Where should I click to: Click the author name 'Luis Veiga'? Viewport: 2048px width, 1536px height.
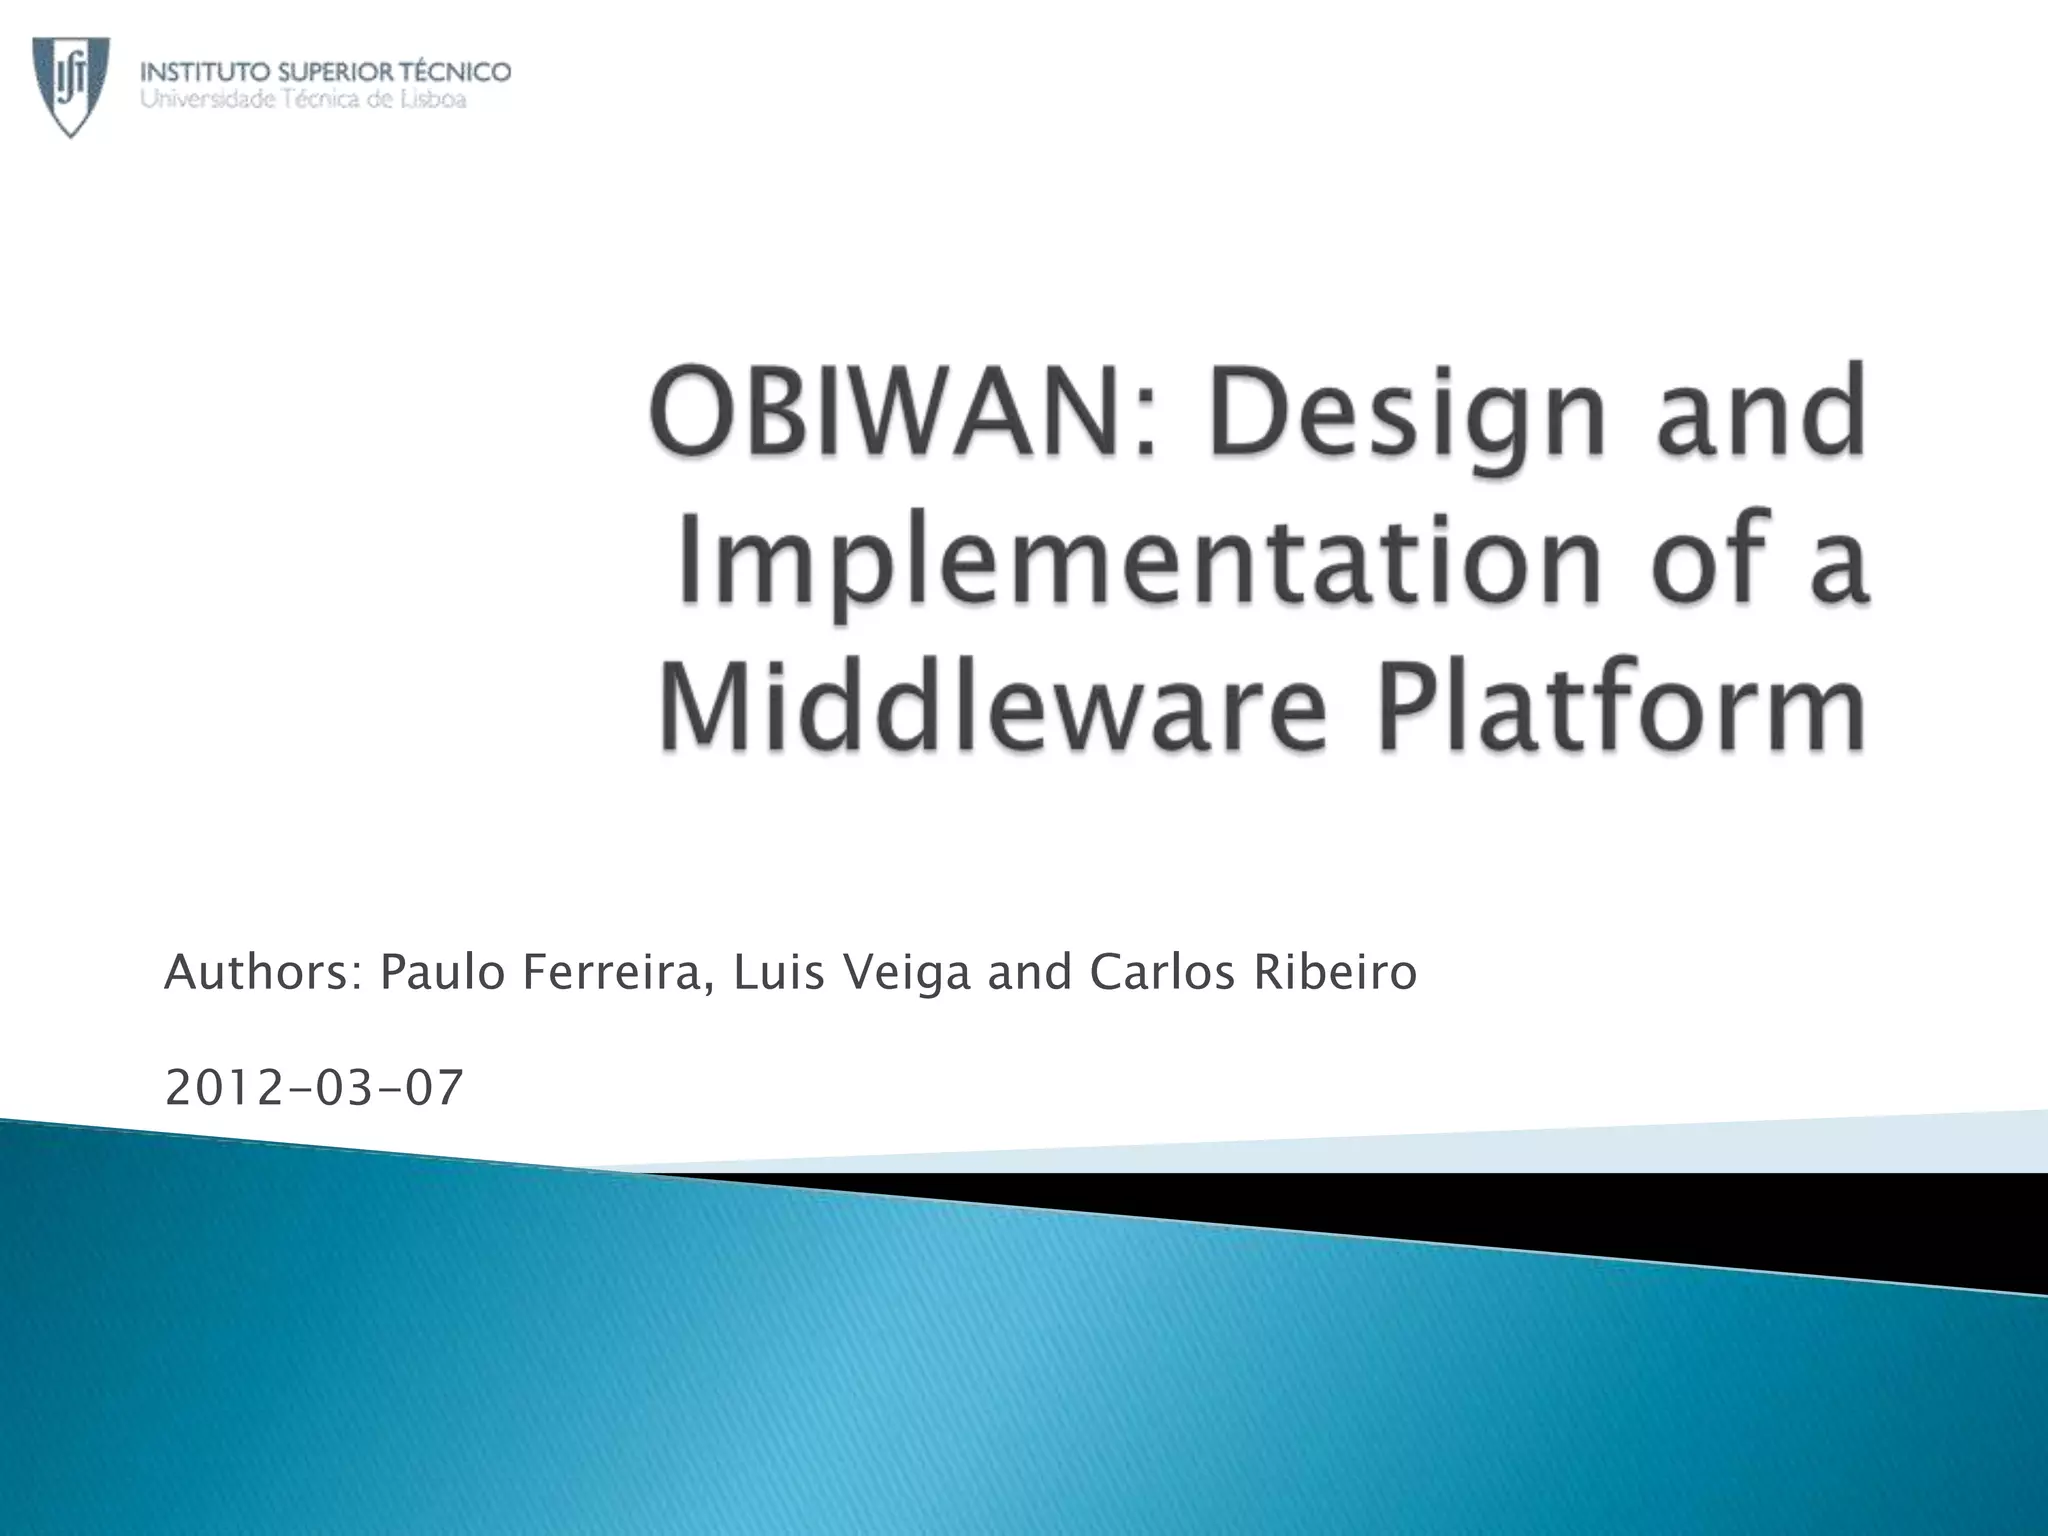[852, 972]
